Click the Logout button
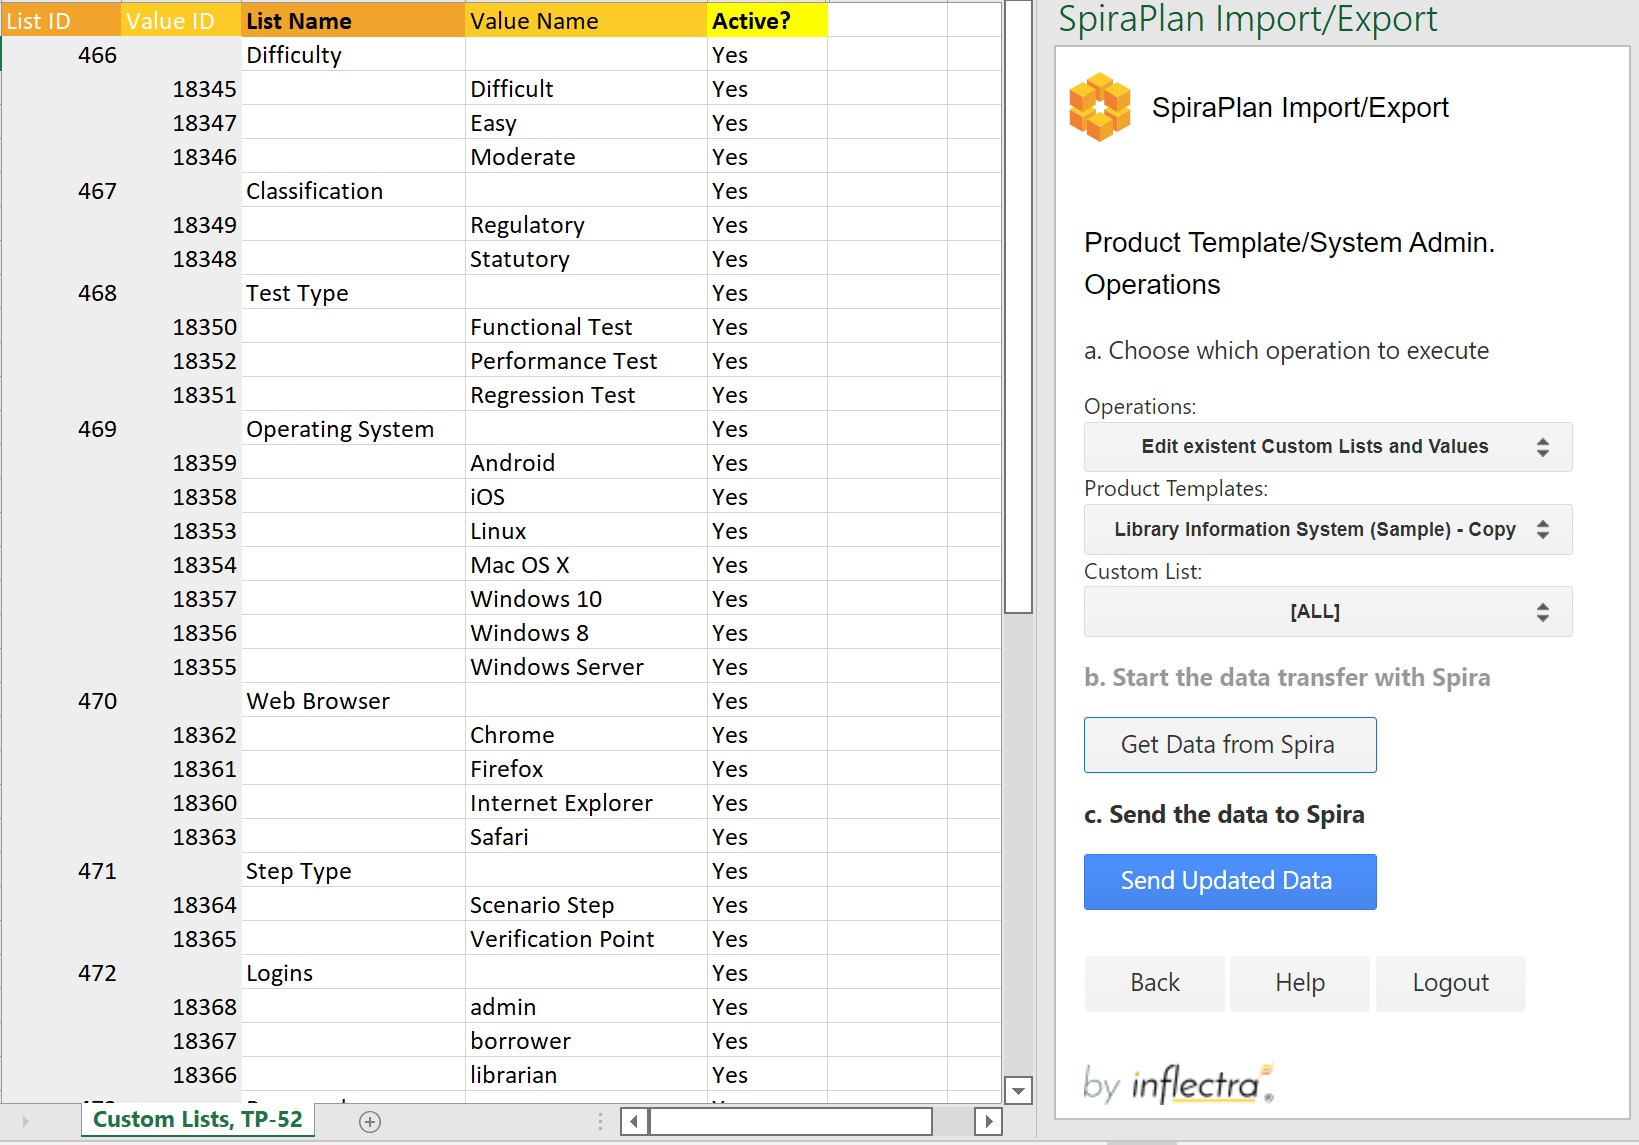 (x=1451, y=984)
